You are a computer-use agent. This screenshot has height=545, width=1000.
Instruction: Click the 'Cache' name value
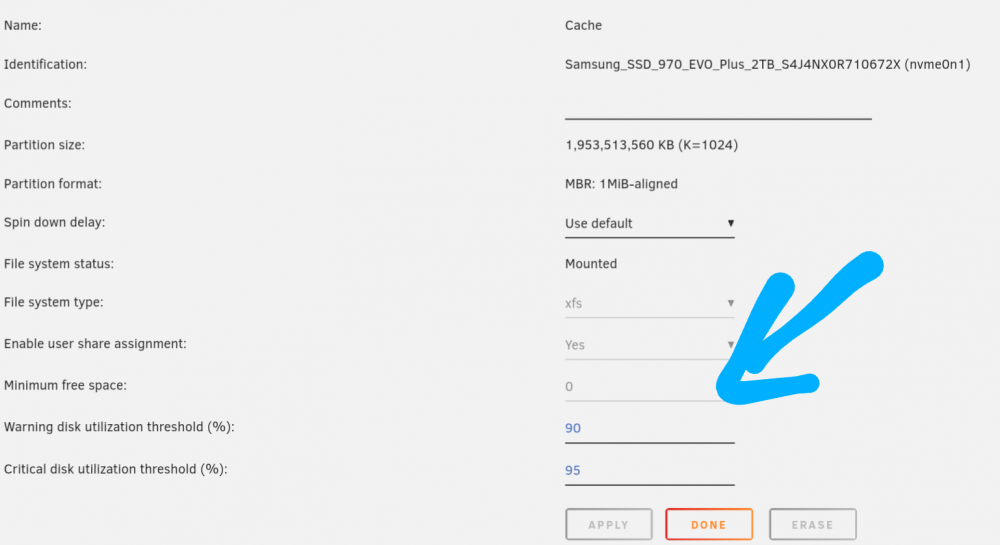[583, 25]
